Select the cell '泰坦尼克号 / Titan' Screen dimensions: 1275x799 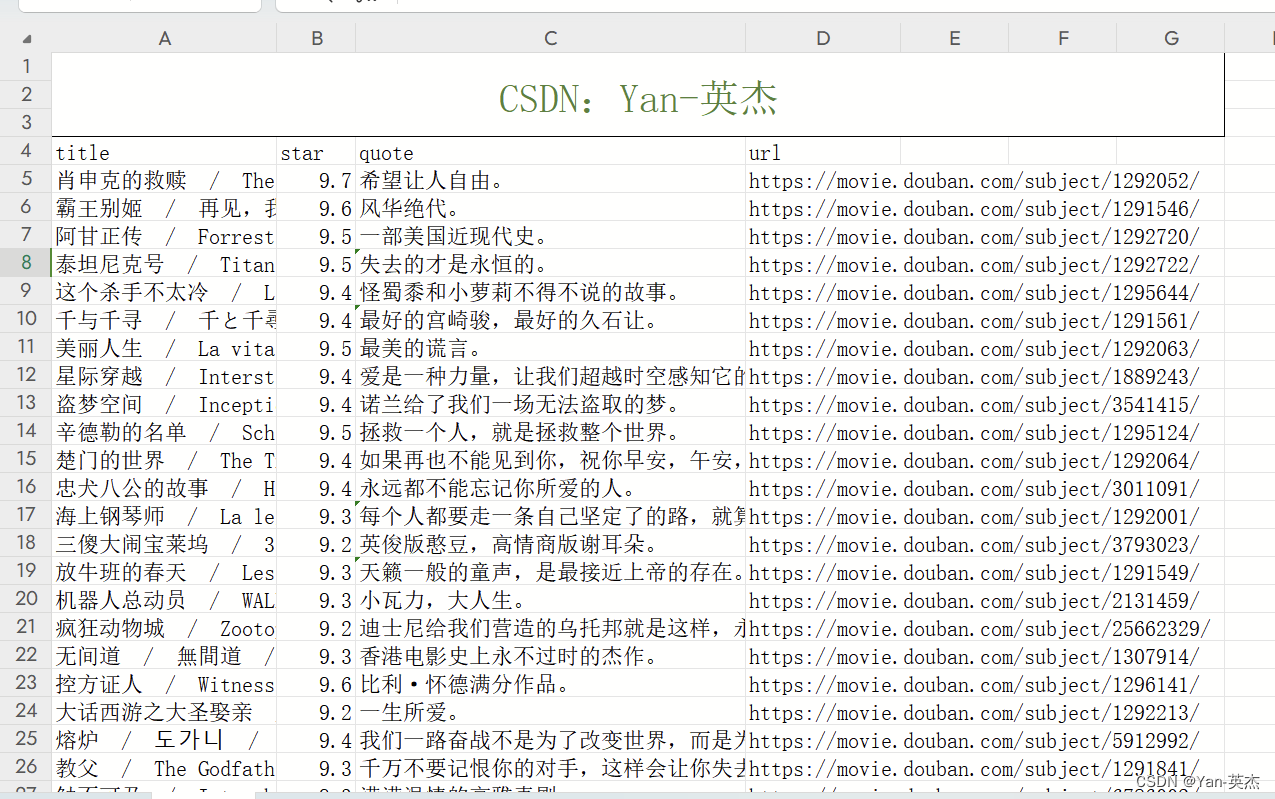[165, 265]
